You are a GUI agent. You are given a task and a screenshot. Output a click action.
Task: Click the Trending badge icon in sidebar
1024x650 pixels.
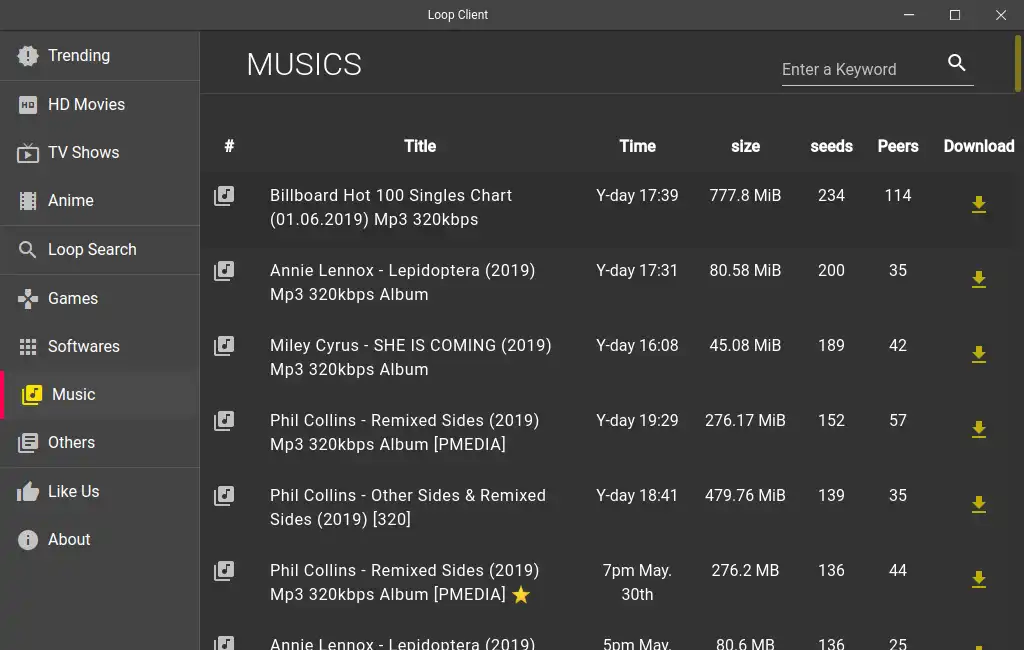(x=28, y=56)
